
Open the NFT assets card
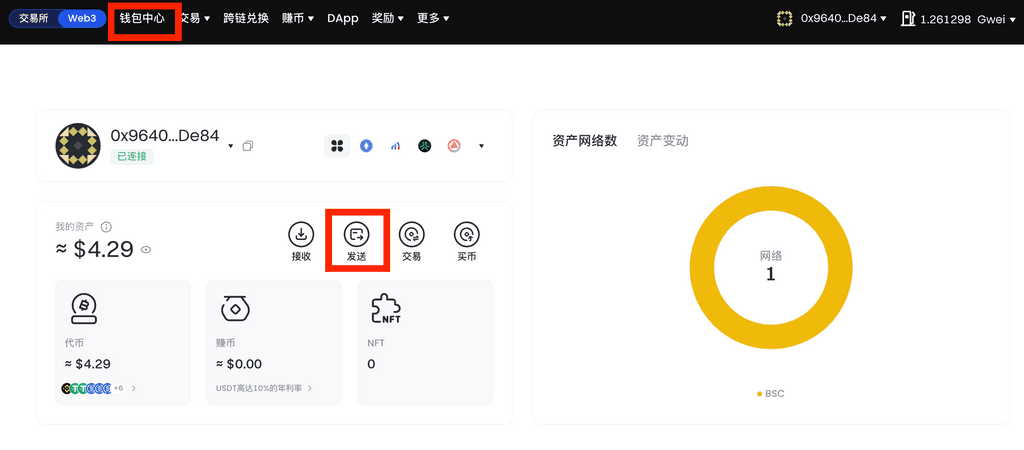click(x=424, y=342)
